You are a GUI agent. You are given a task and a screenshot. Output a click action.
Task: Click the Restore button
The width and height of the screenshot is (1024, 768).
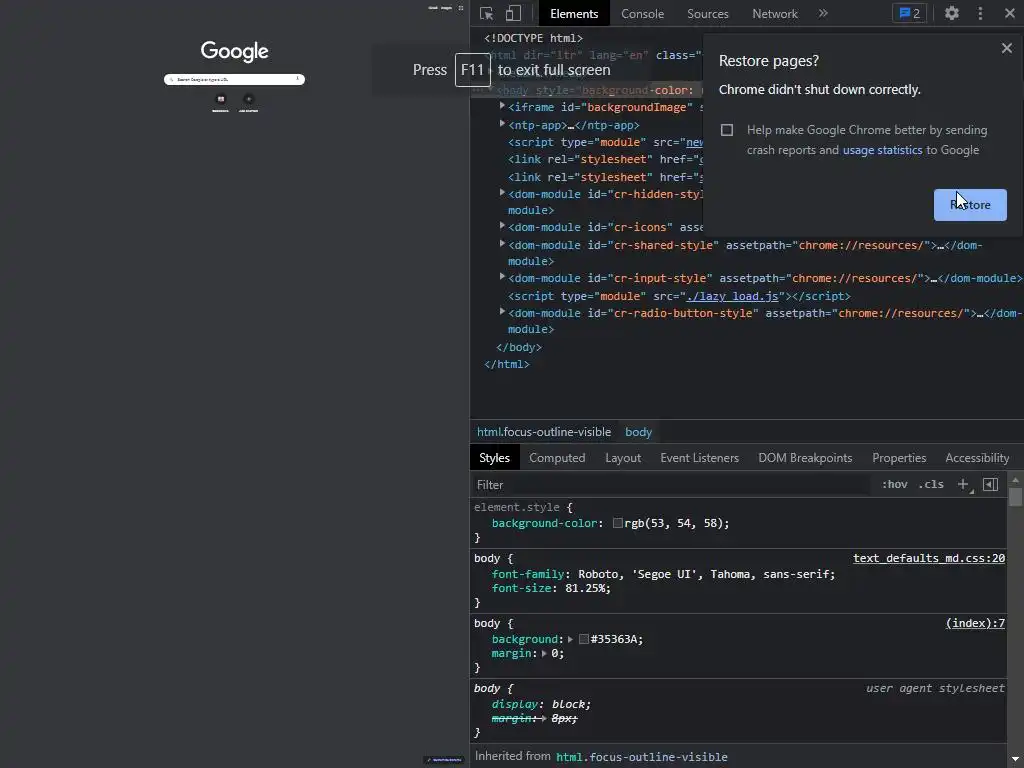coord(970,205)
